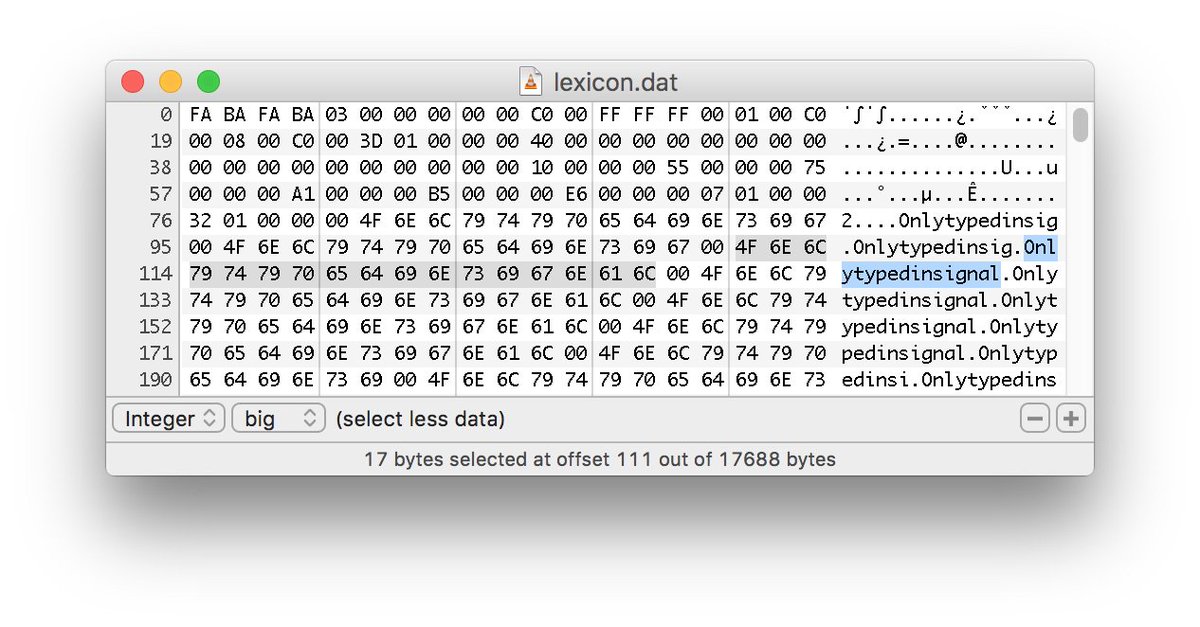
Task: Click ASCII text 'ypedinsignal.Onlyty'
Action: coord(949,326)
